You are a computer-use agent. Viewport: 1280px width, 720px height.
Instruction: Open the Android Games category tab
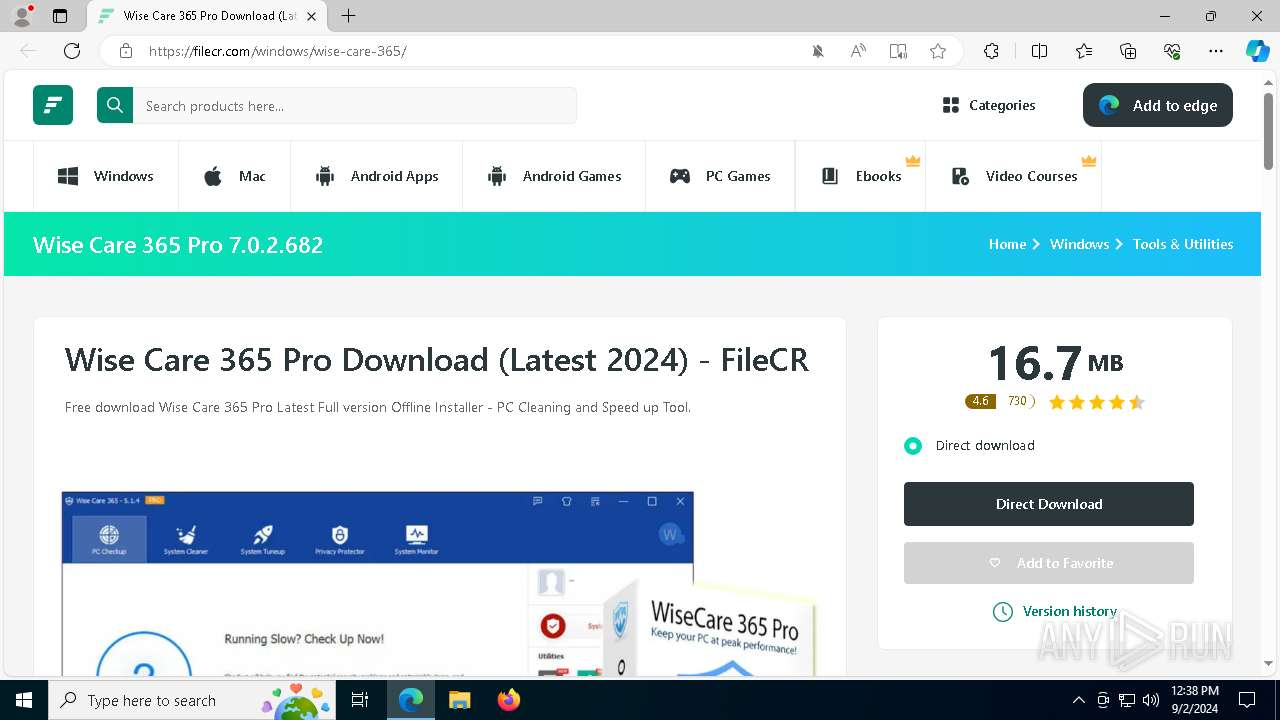[554, 176]
